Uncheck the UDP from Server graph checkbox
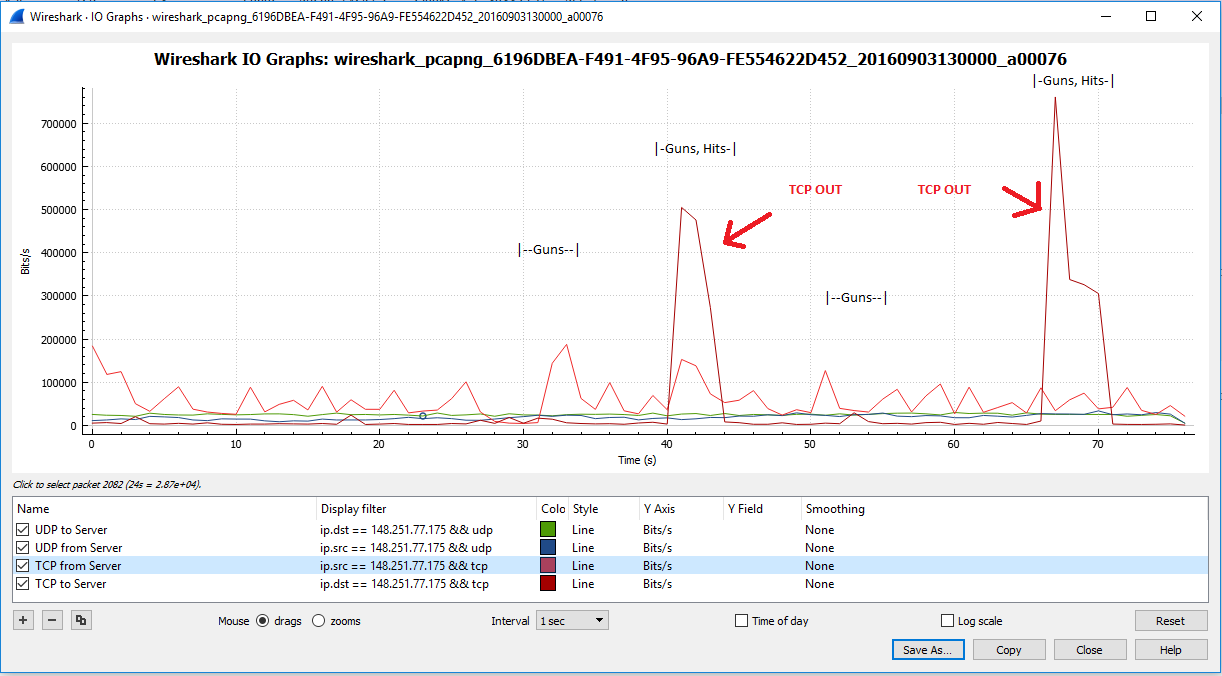This screenshot has width=1222, height=676. (23, 548)
